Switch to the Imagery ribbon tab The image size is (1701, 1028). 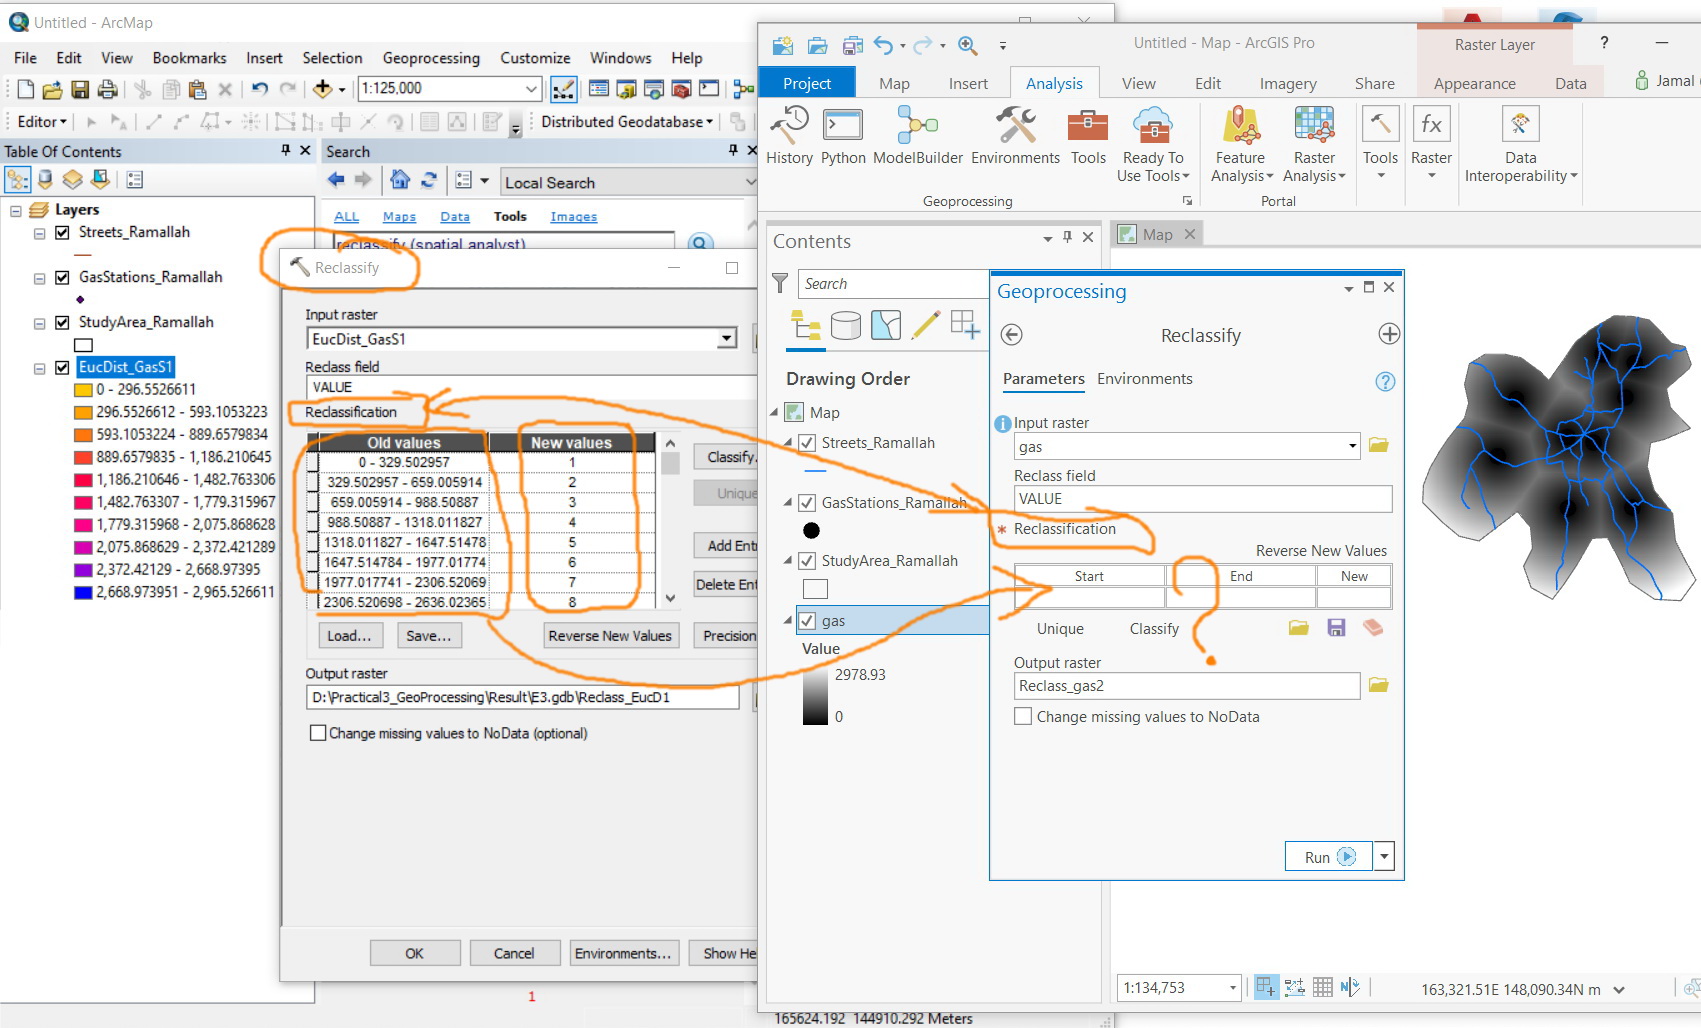(1288, 83)
